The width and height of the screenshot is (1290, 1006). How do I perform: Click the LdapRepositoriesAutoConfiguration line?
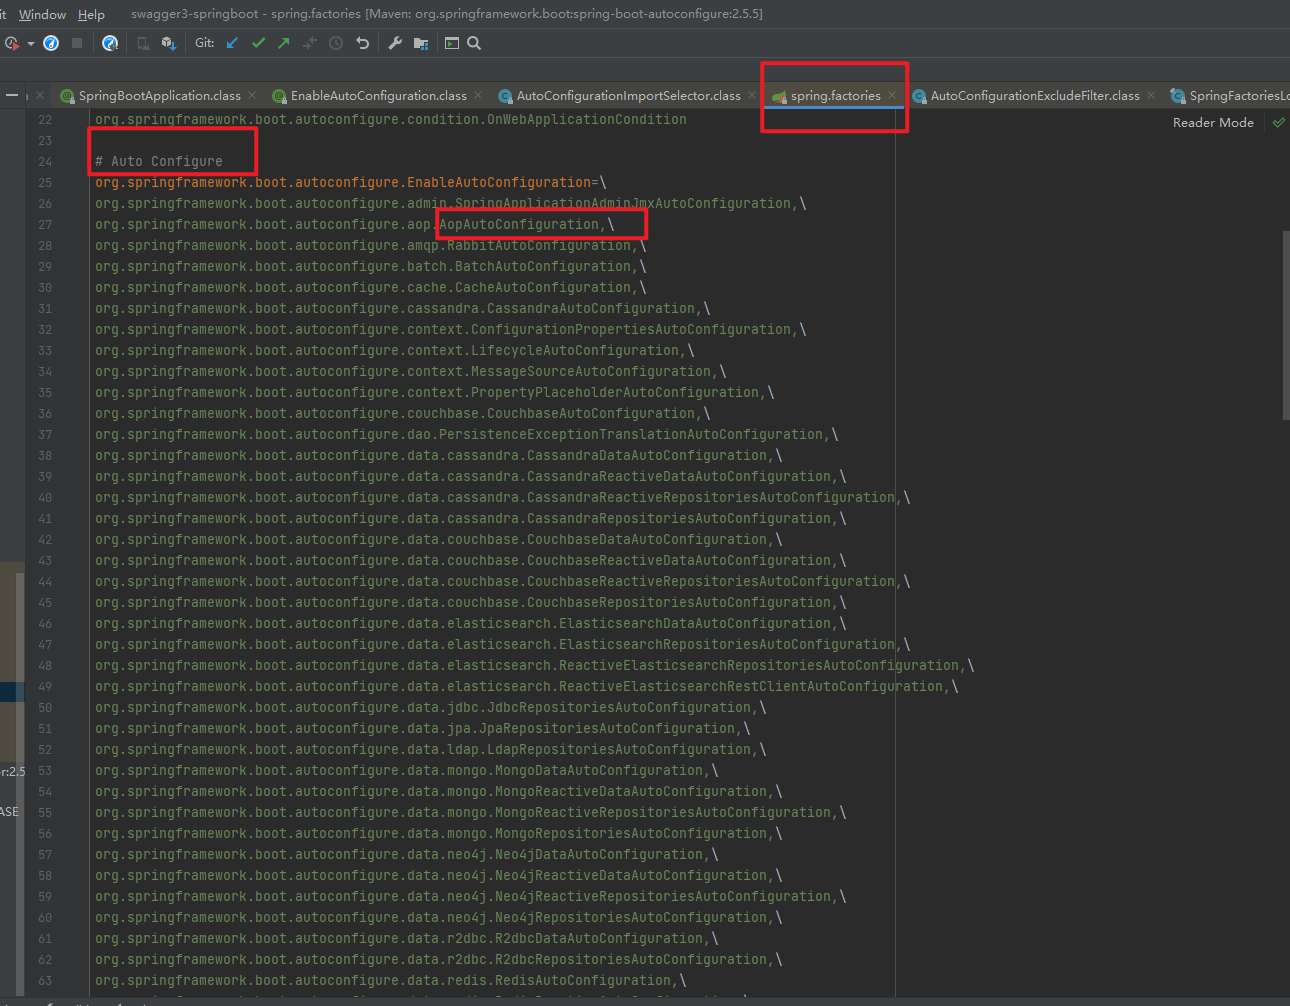click(x=430, y=749)
